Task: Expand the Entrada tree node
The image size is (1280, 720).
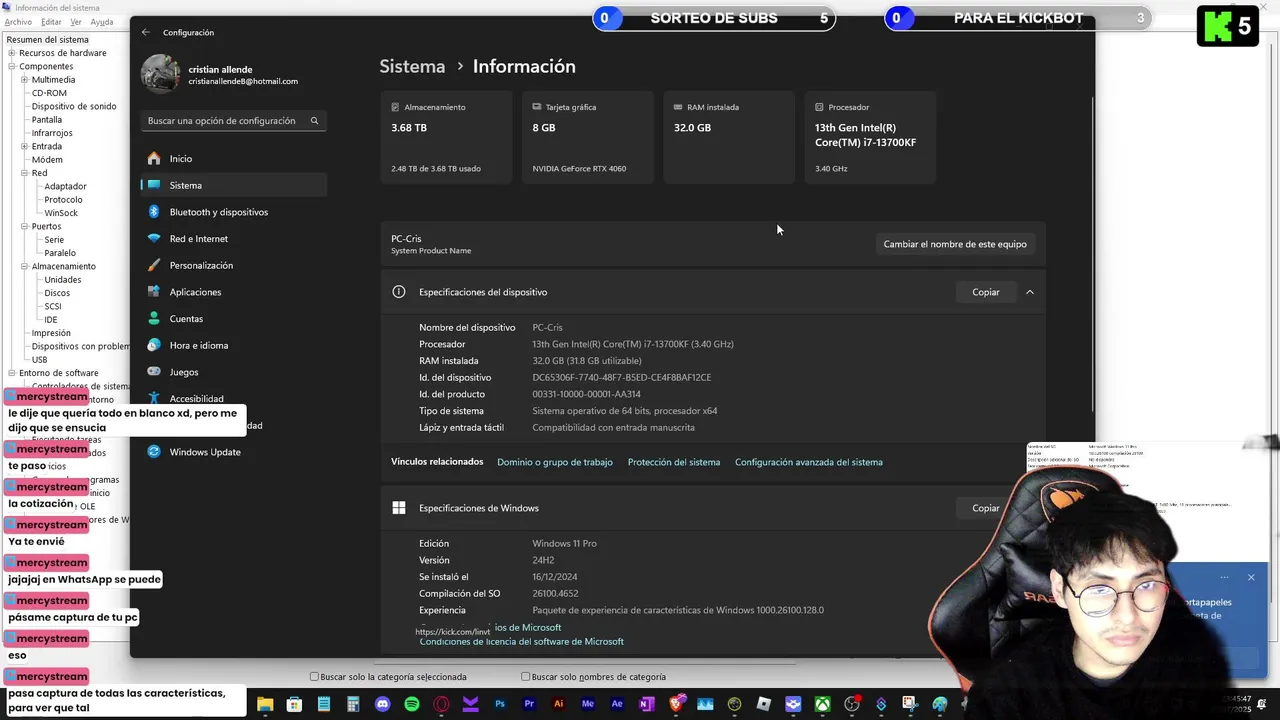Action: click(24, 146)
